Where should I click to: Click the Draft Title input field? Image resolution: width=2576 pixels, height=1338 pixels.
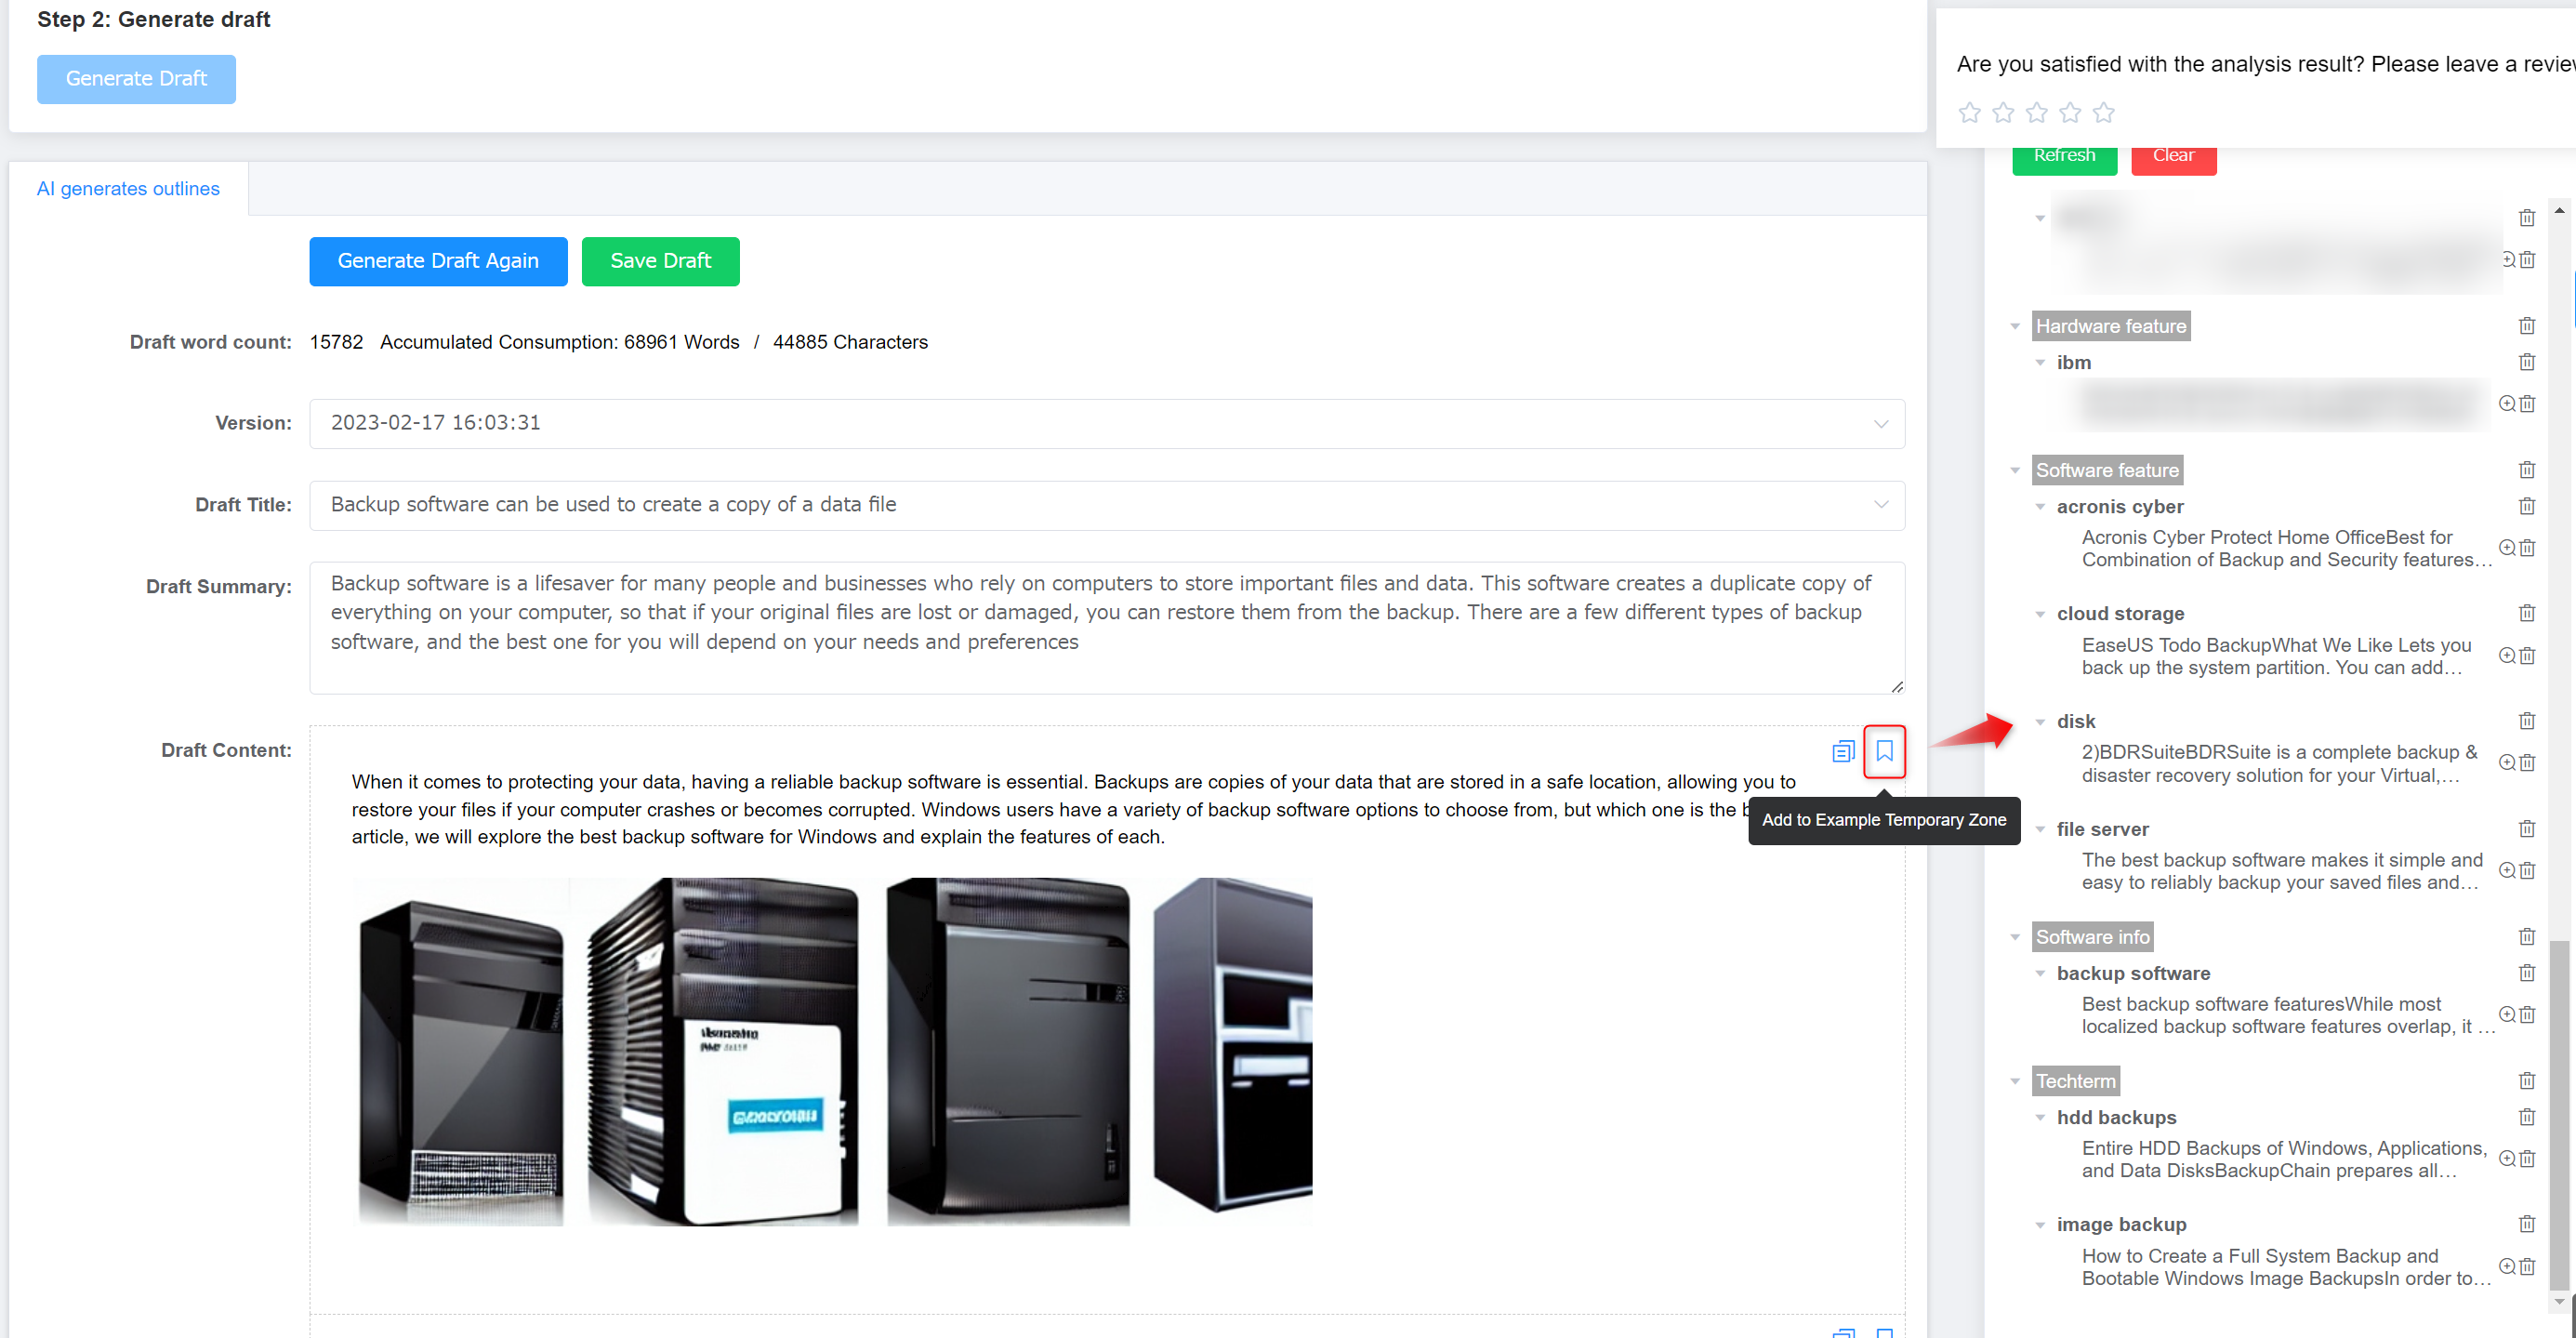tap(1105, 505)
